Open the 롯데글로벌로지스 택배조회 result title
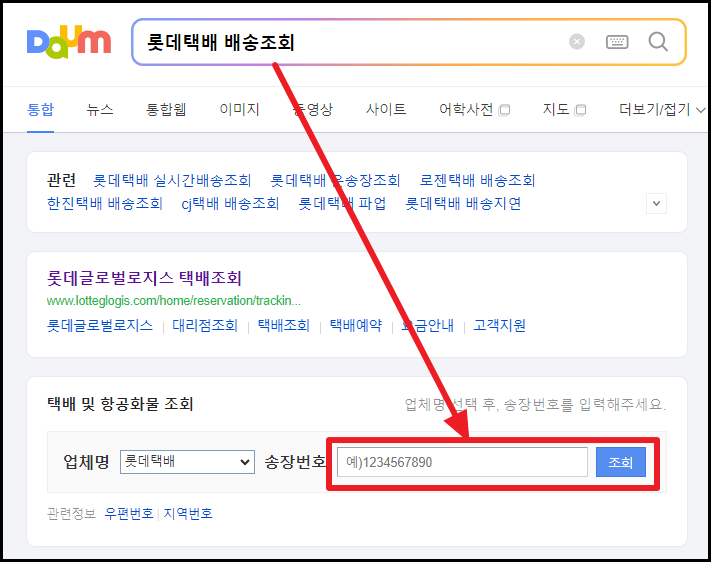Screen dimensions: 711x562 144,278
